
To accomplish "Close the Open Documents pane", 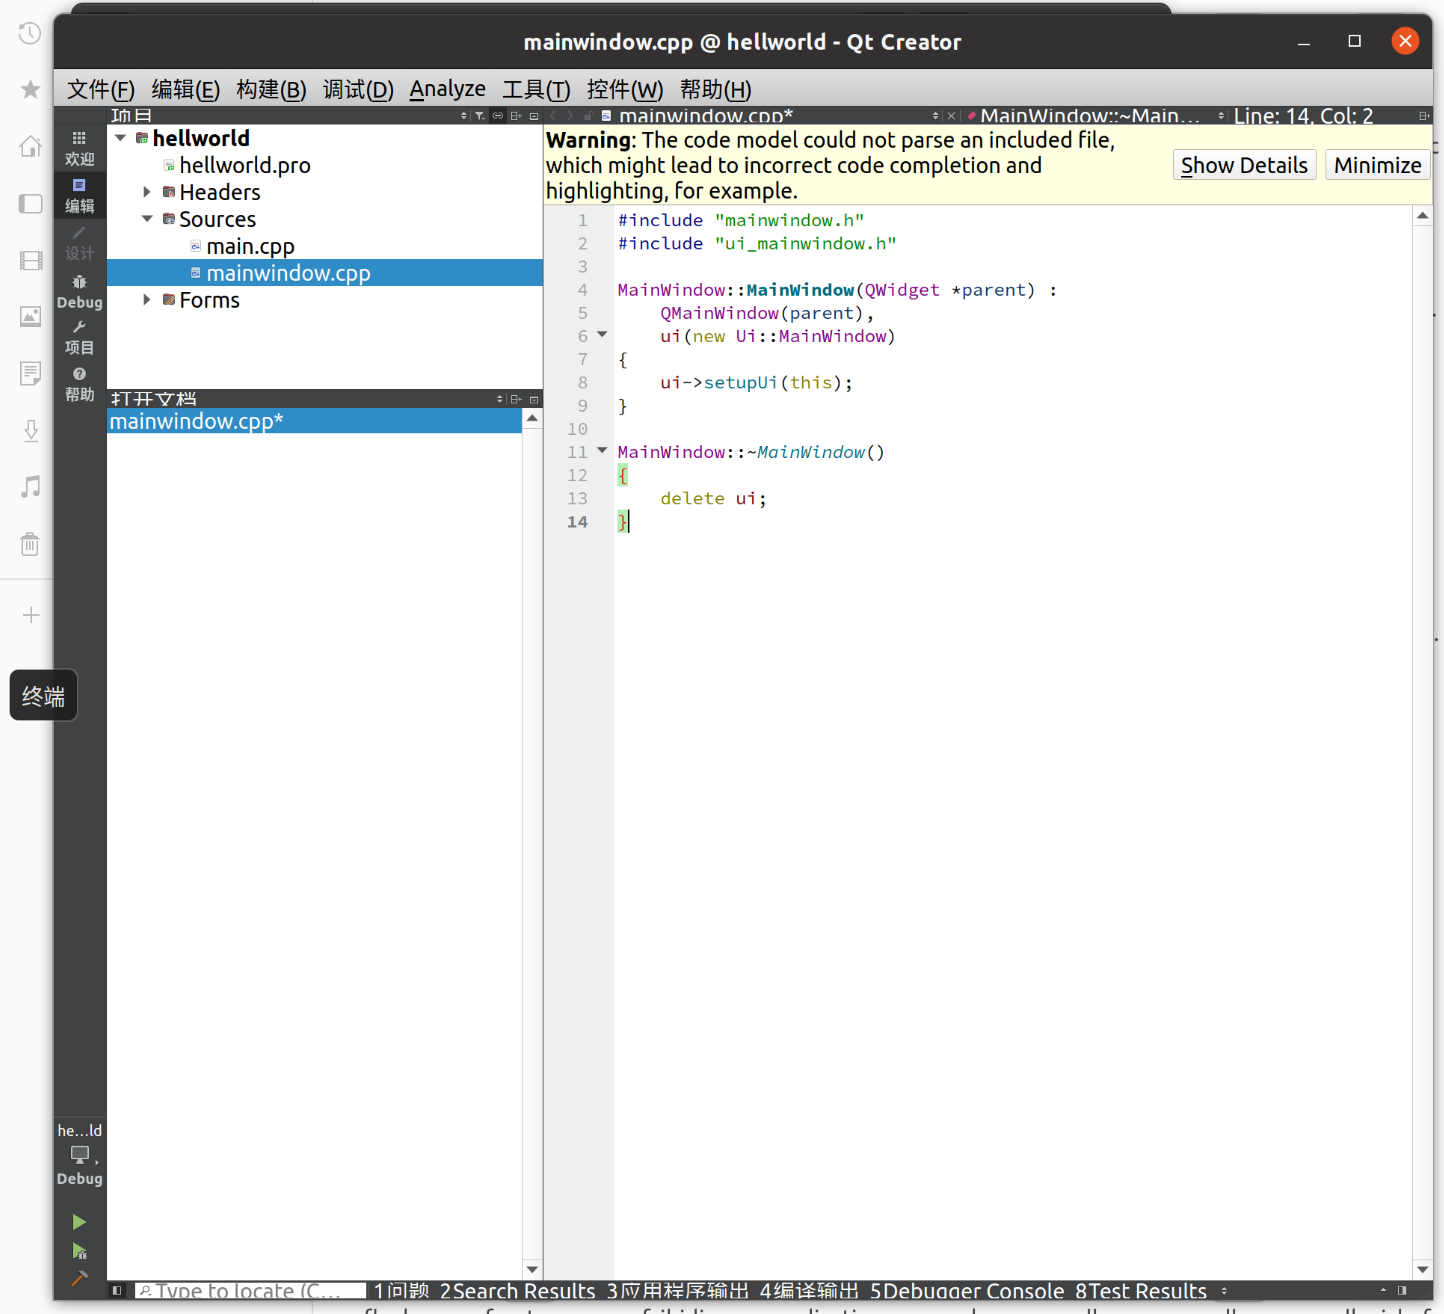I will [534, 399].
